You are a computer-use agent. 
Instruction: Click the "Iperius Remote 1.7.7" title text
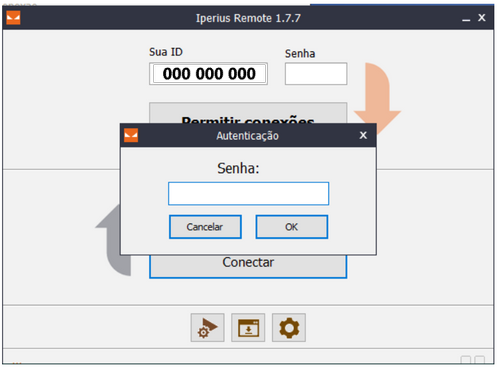pyautogui.click(x=248, y=18)
